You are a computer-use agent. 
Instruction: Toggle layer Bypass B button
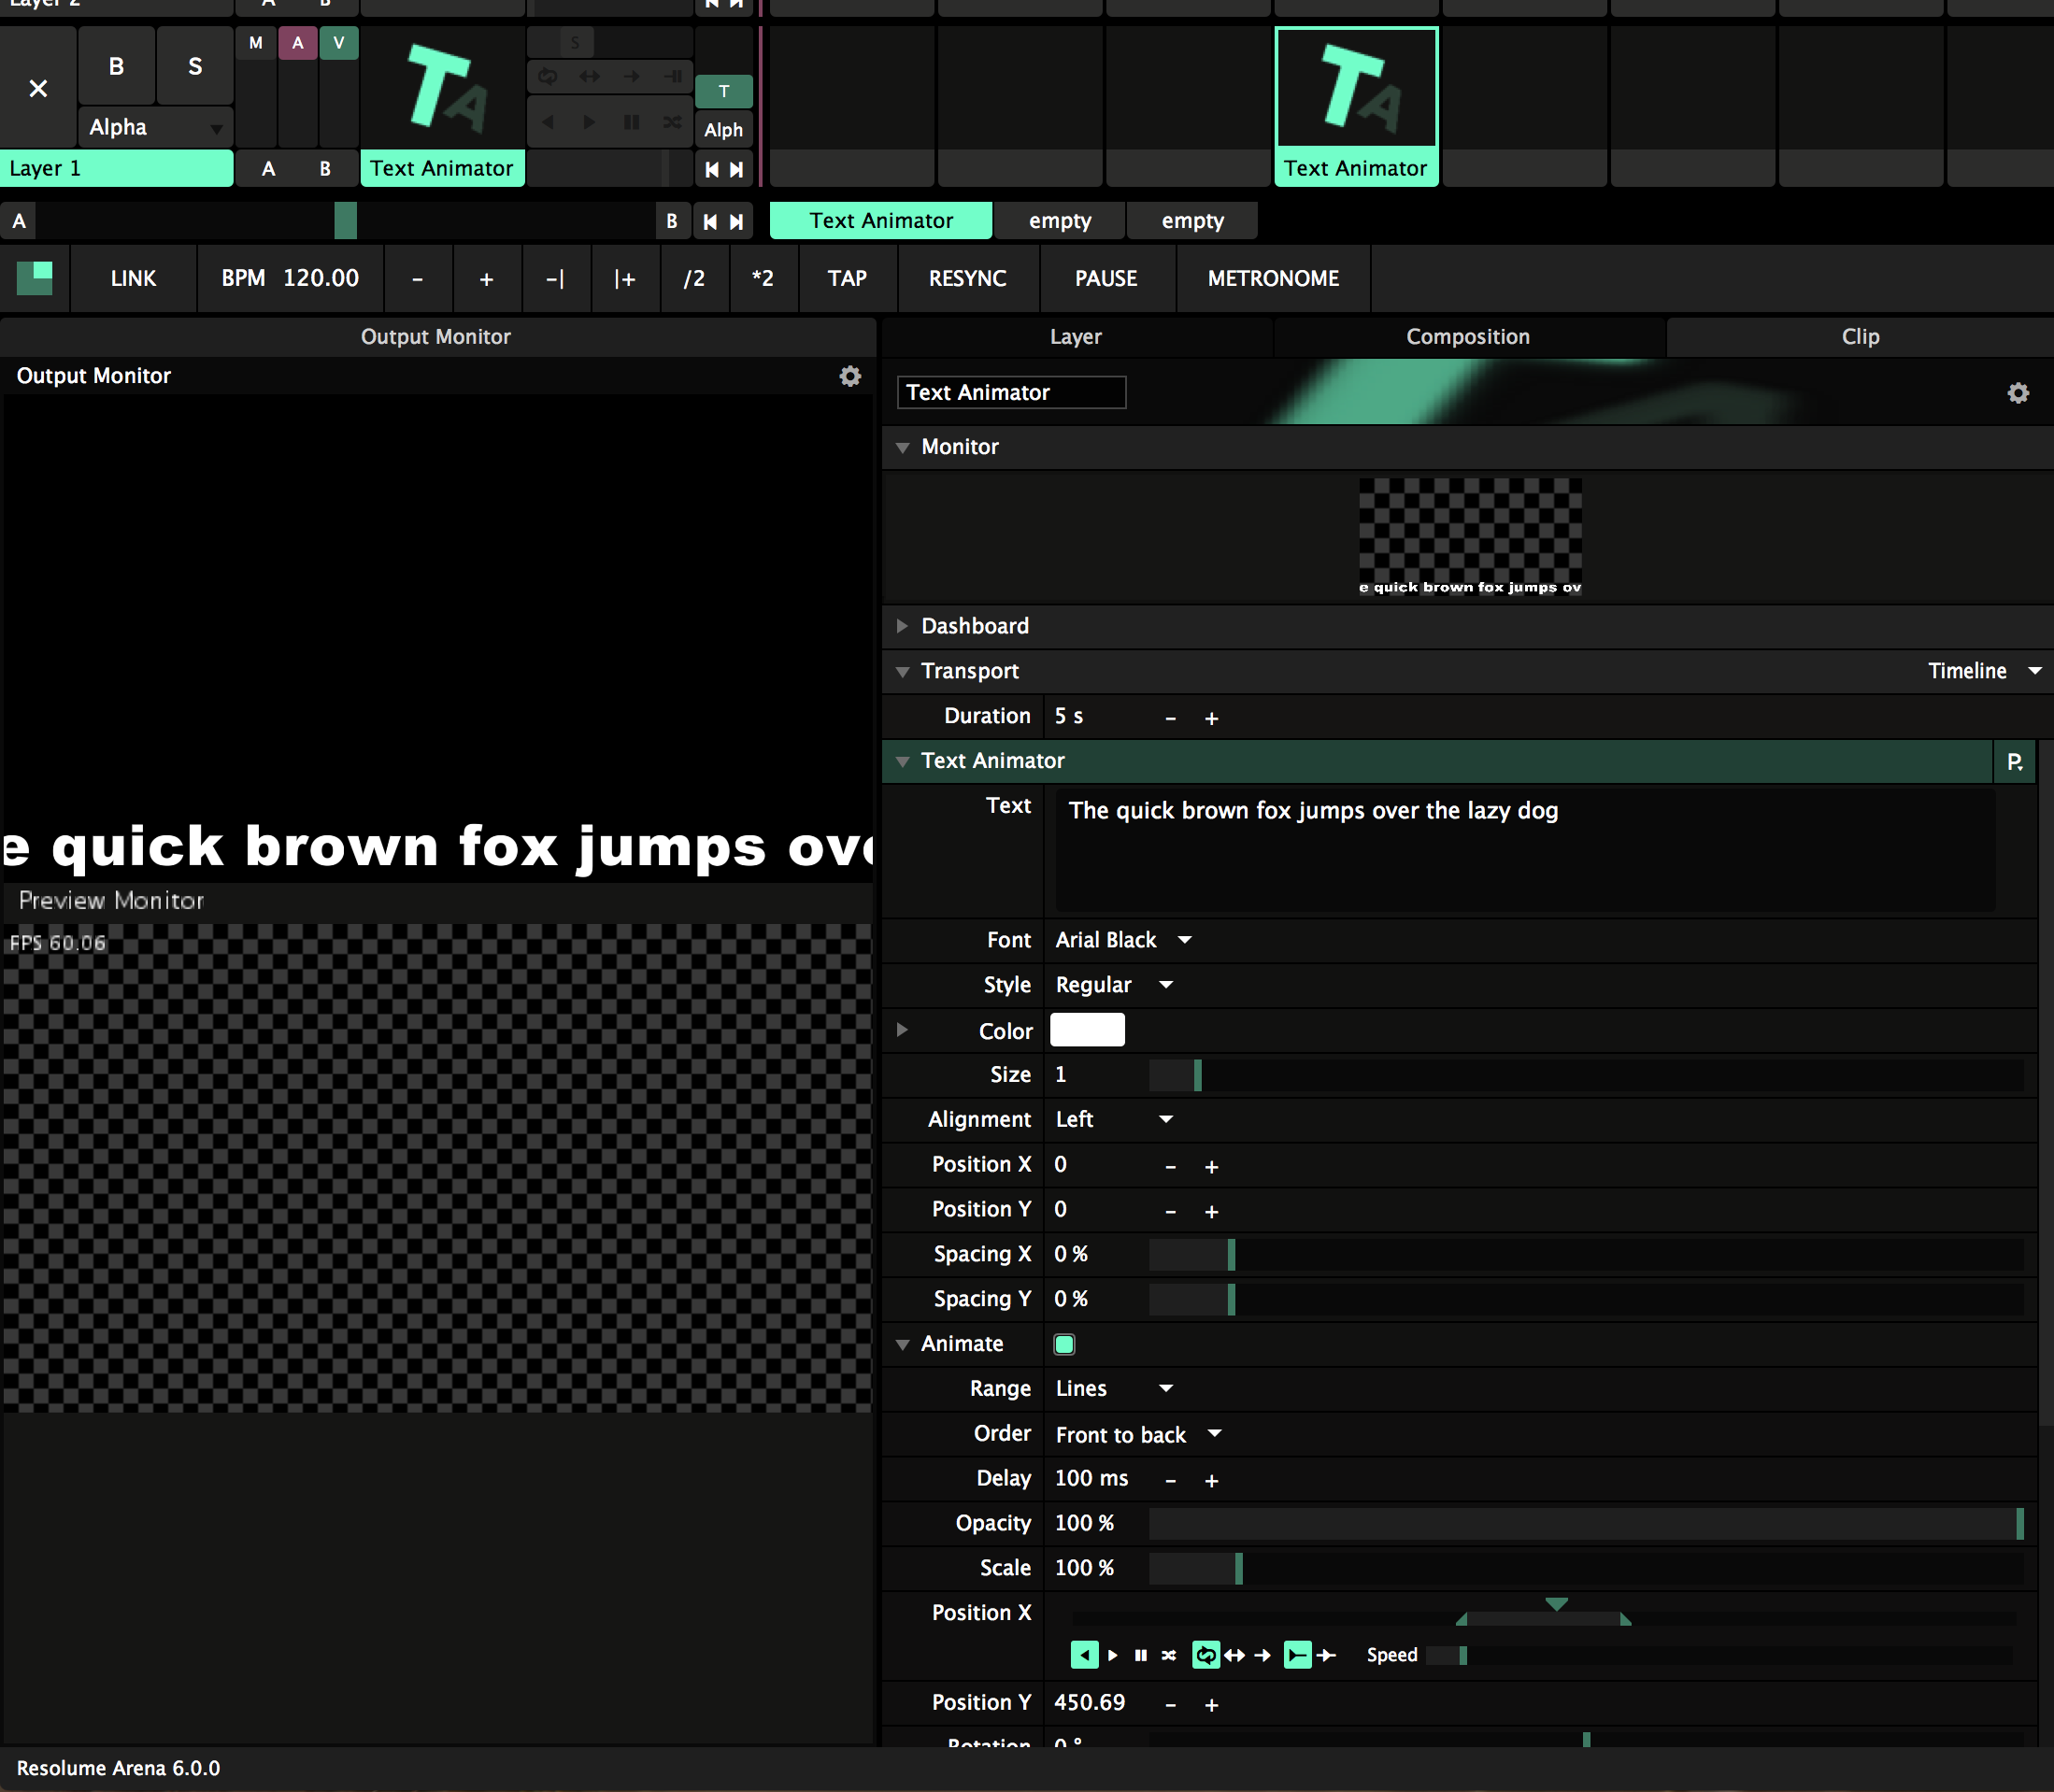pyautogui.click(x=116, y=66)
